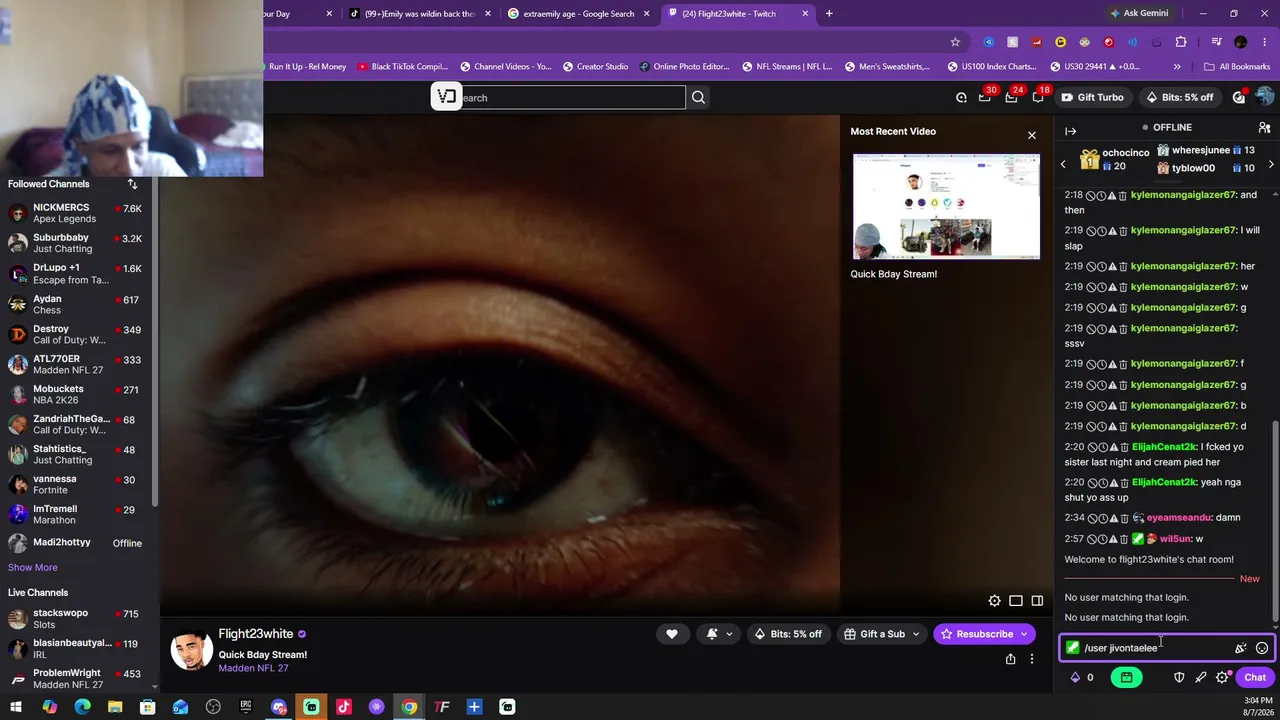
Task: Open Flight23white channel avatar
Action: tap(191, 651)
